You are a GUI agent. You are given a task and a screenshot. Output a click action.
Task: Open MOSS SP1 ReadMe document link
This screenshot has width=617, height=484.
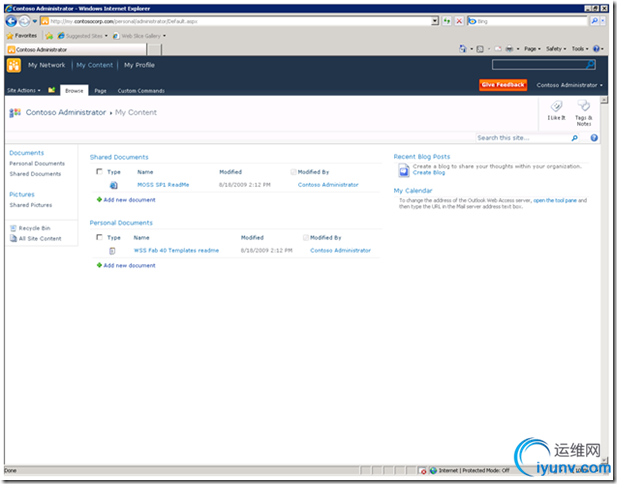(x=163, y=185)
